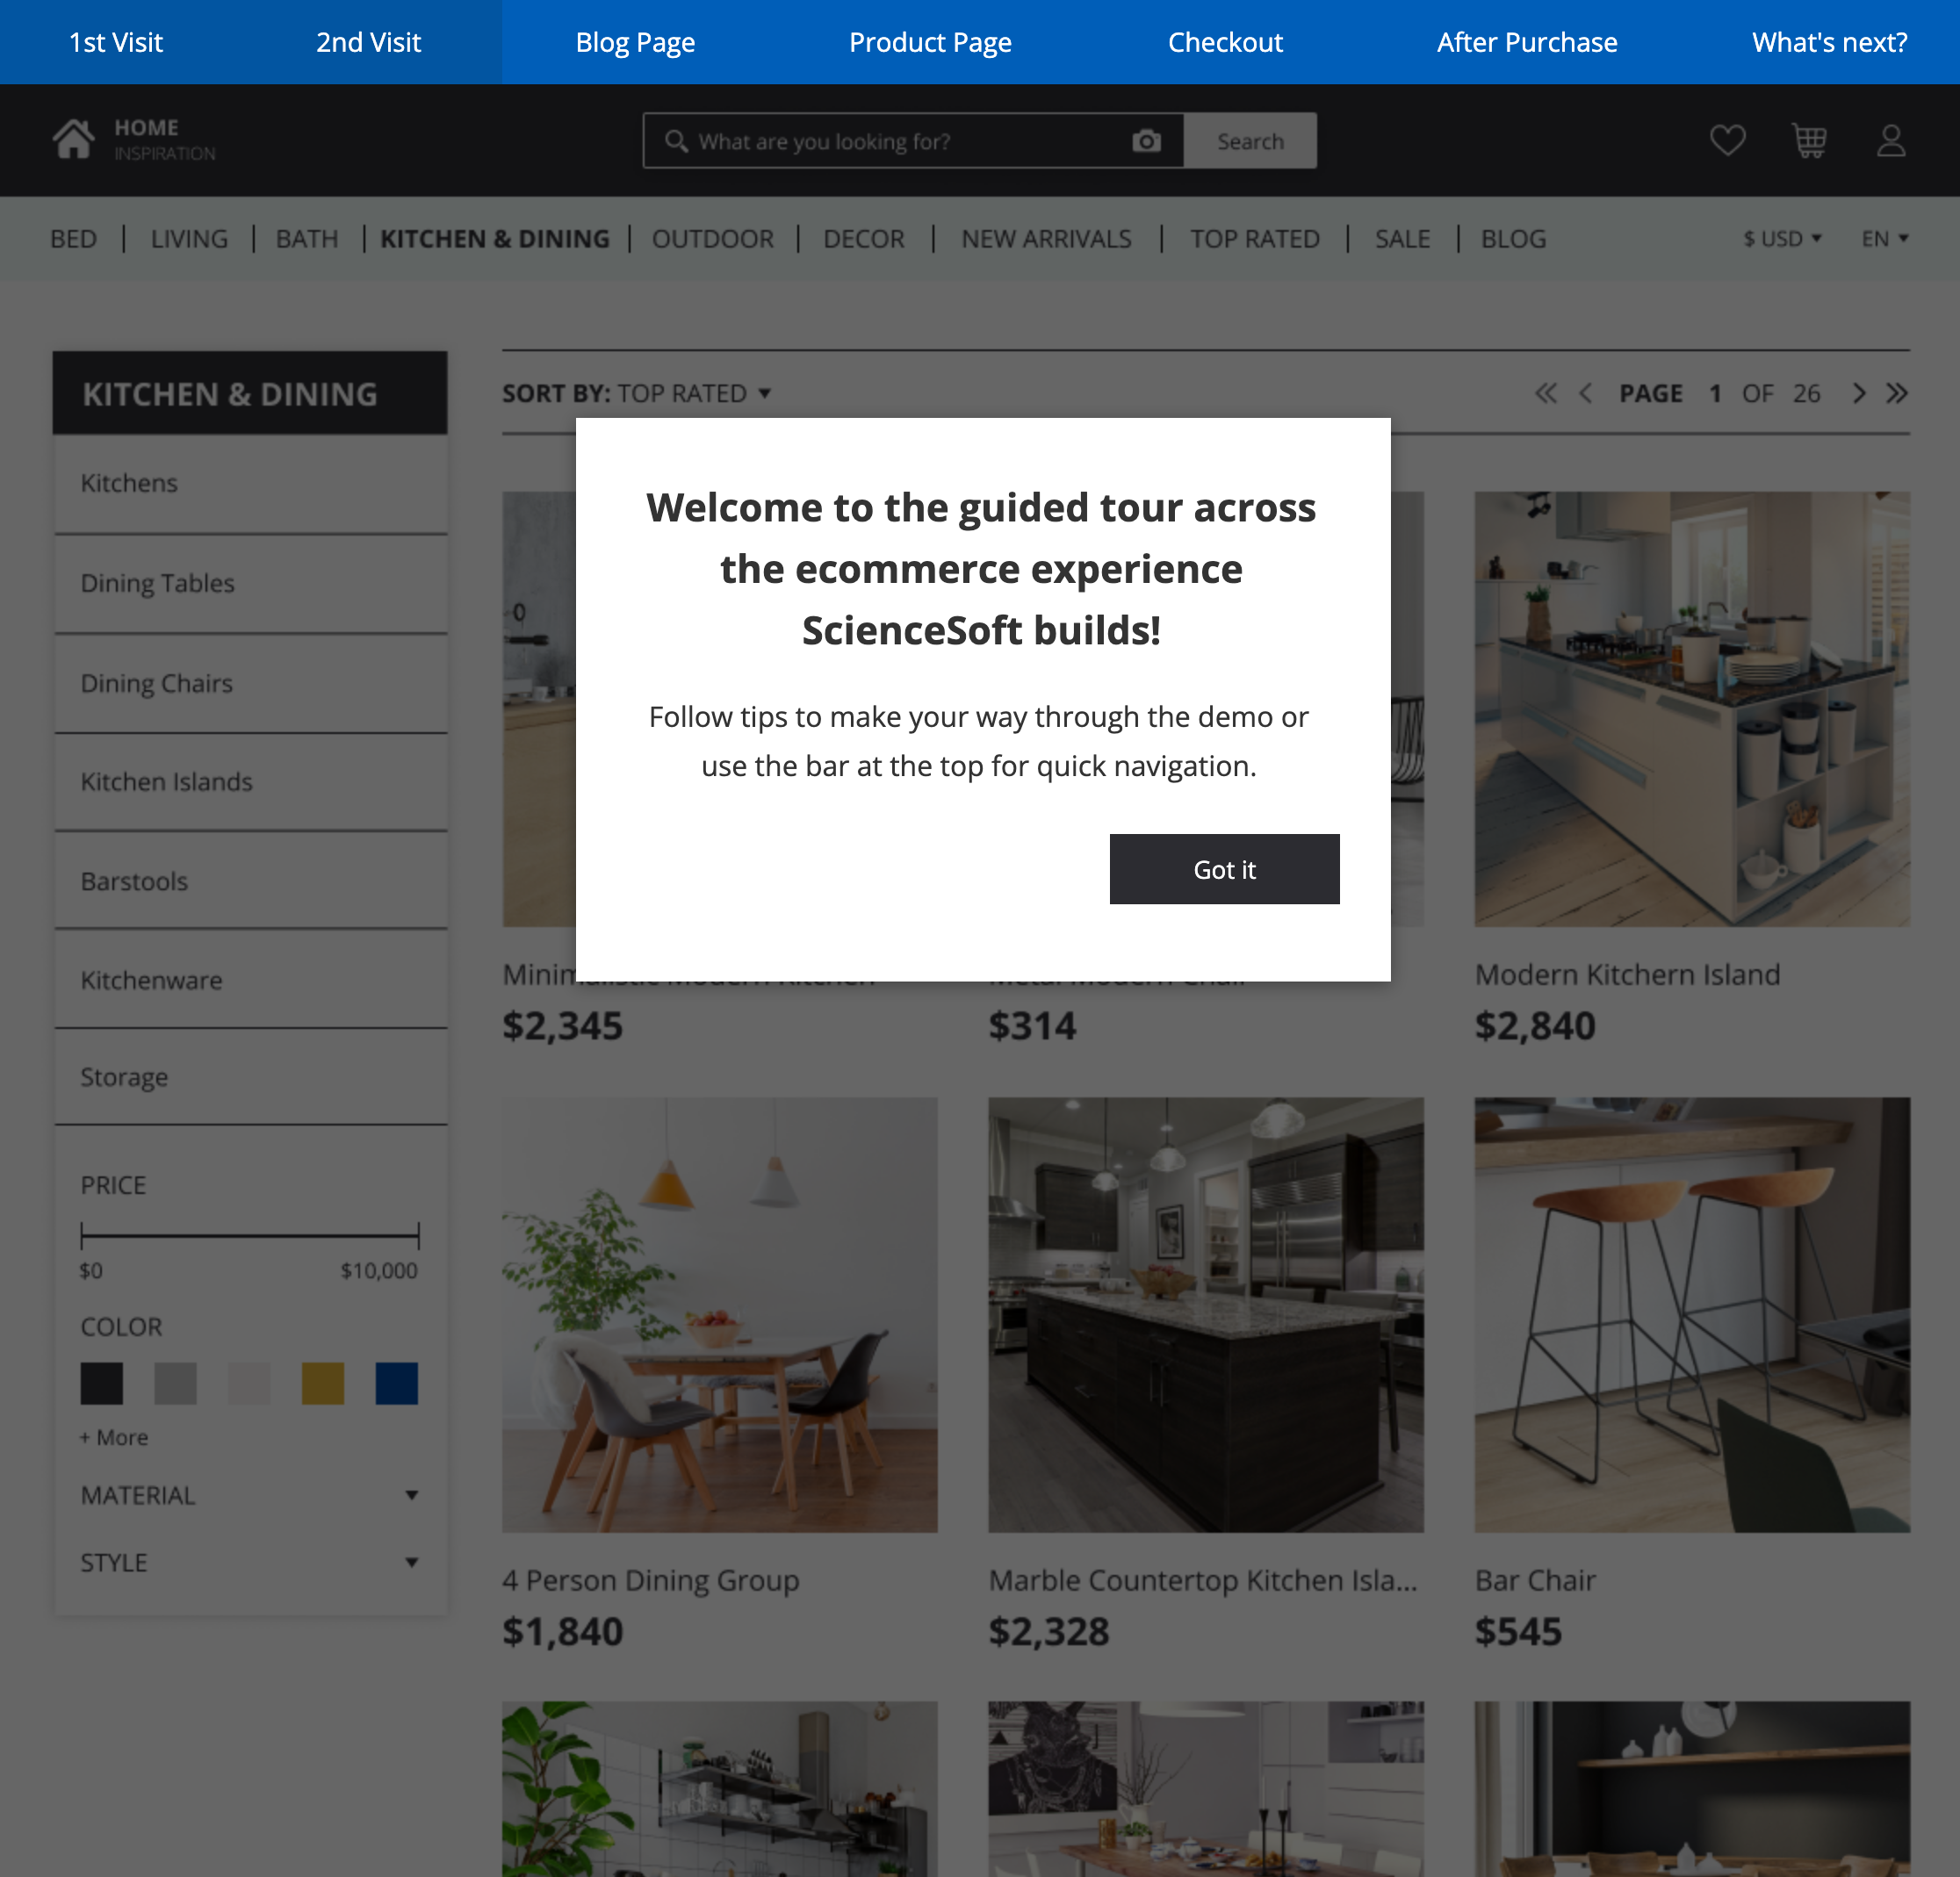Go to next page arrow
Viewport: 1960px width, 1877px height.
(x=1859, y=393)
